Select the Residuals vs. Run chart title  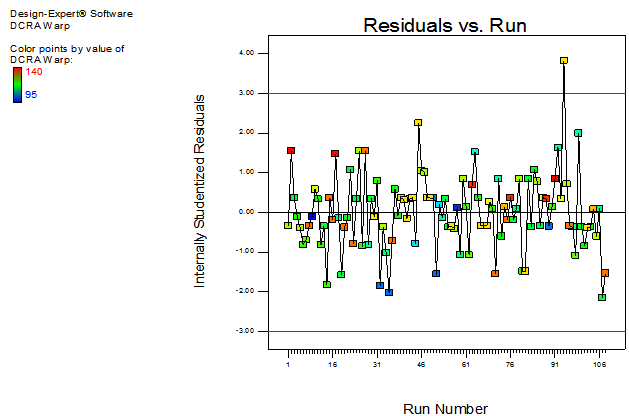point(444,24)
